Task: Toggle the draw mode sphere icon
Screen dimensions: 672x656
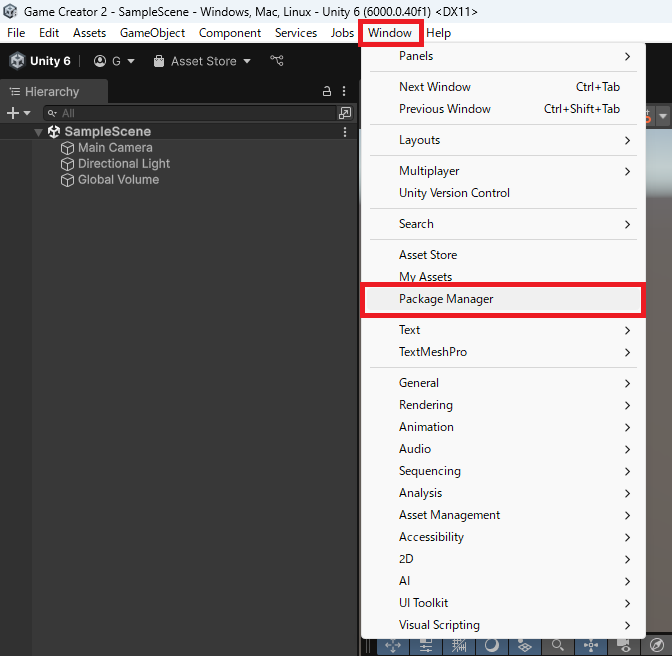Action: tap(492, 646)
